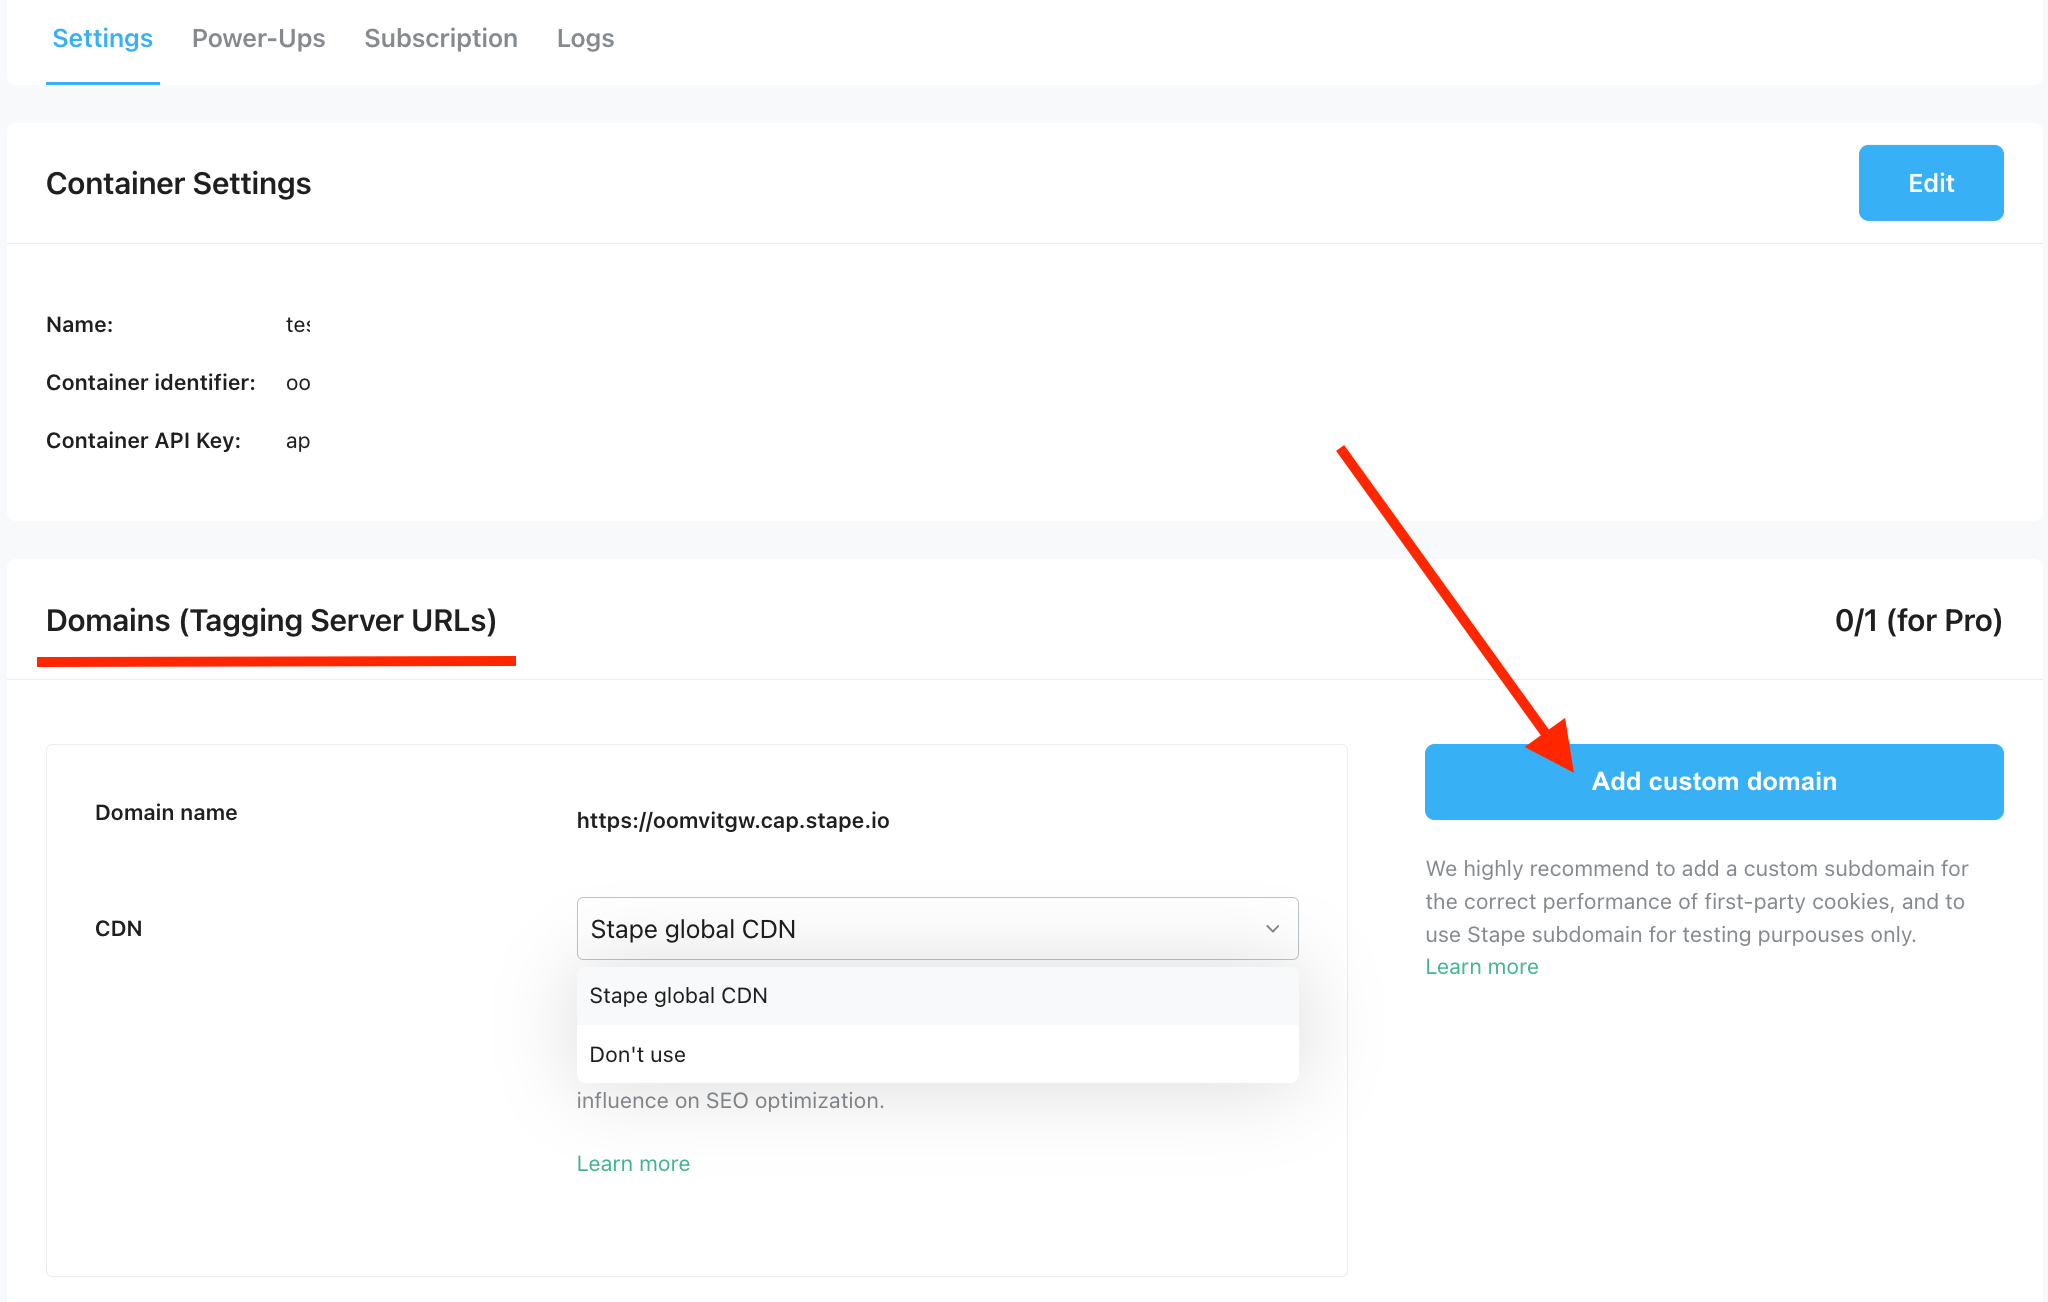Open Learn more below the CDN options
The height and width of the screenshot is (1302, 2048).
point(632,1163)
